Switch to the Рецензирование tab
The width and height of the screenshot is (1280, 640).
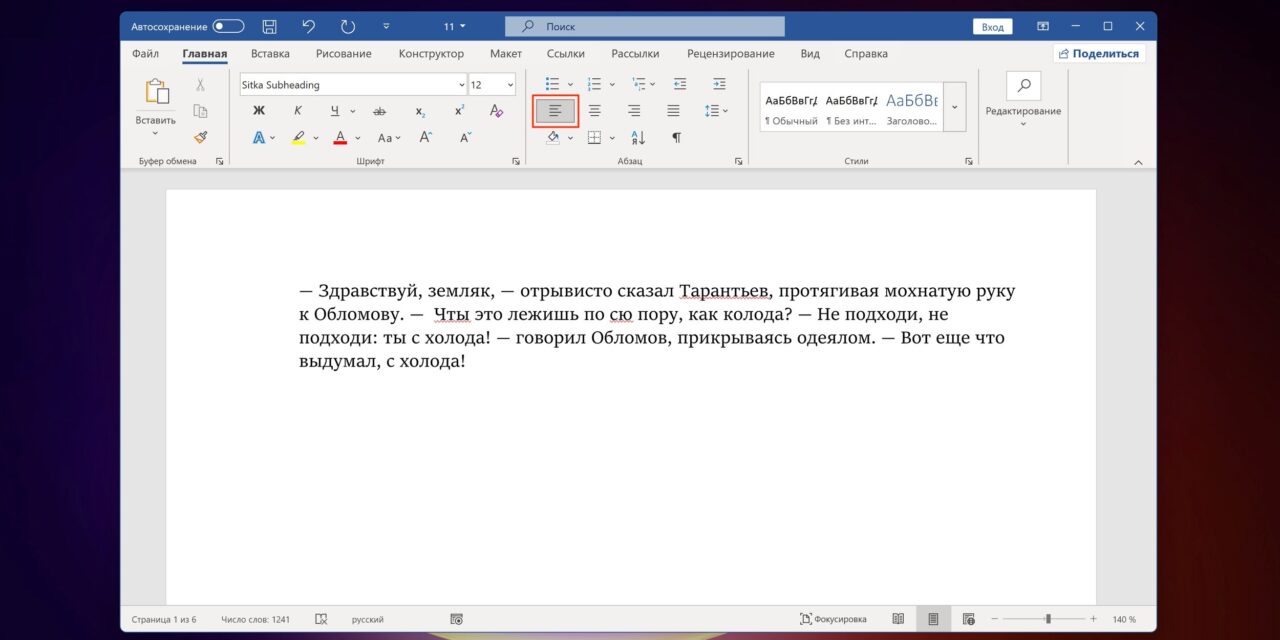[730, 54]
